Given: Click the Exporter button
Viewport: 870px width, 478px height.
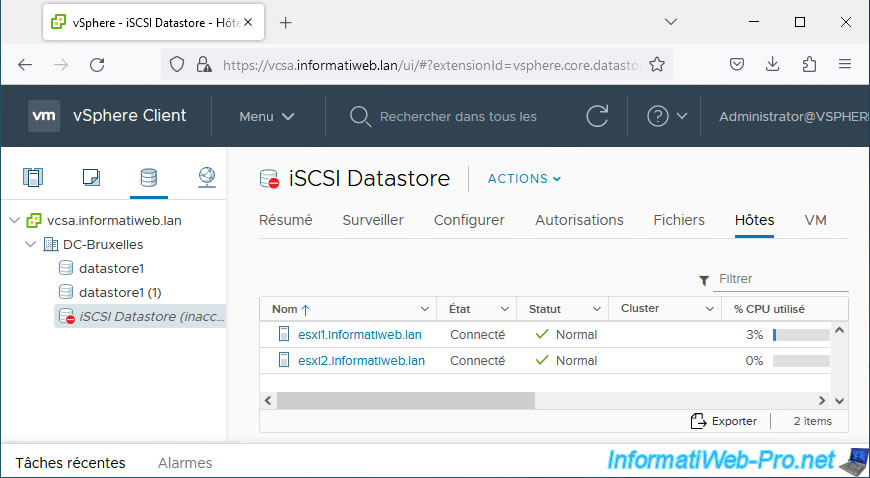Looking at the screenshot, I should click(x=724, y=421).
